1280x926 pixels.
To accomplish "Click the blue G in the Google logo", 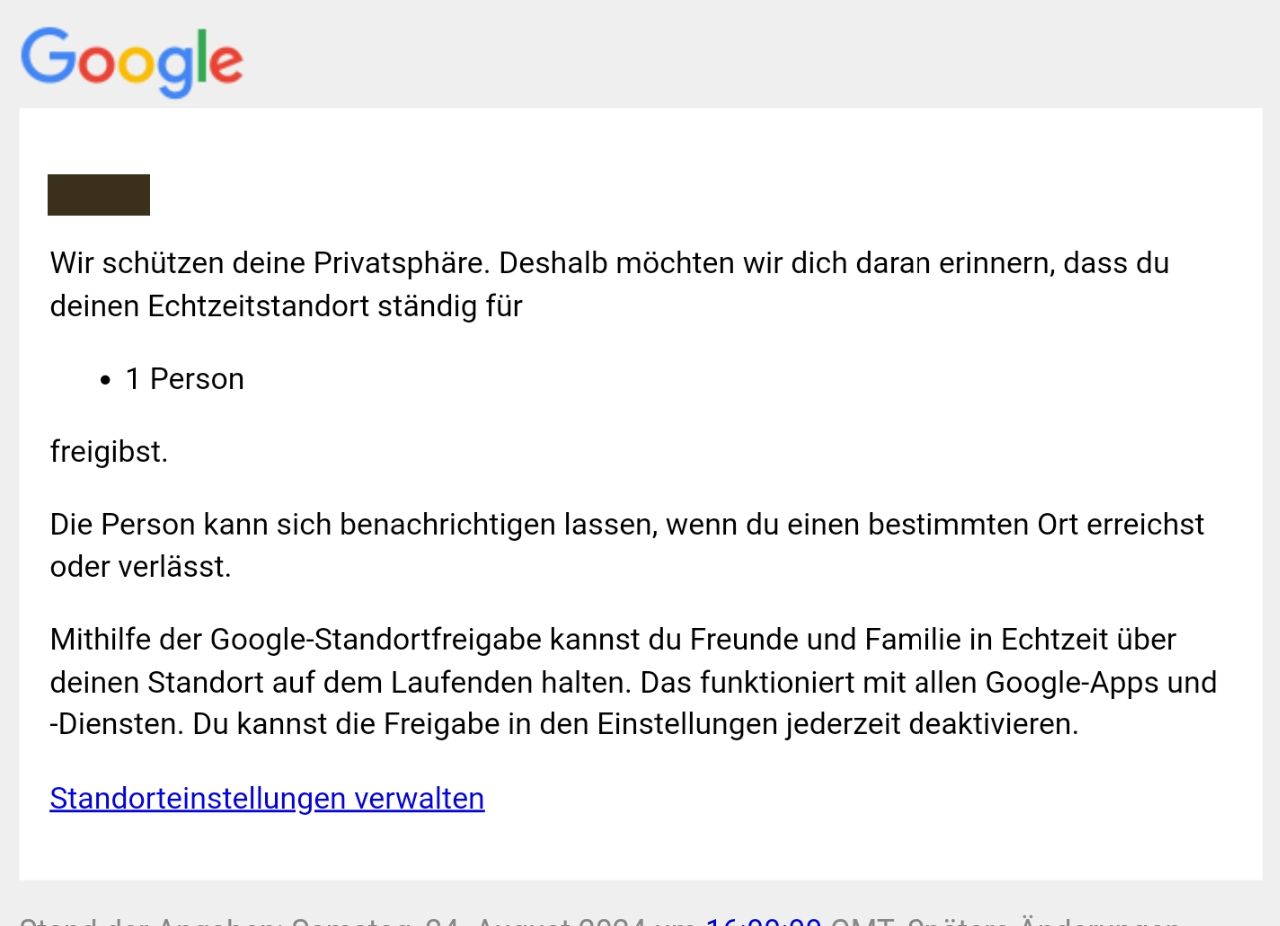I will coord(47,56).
